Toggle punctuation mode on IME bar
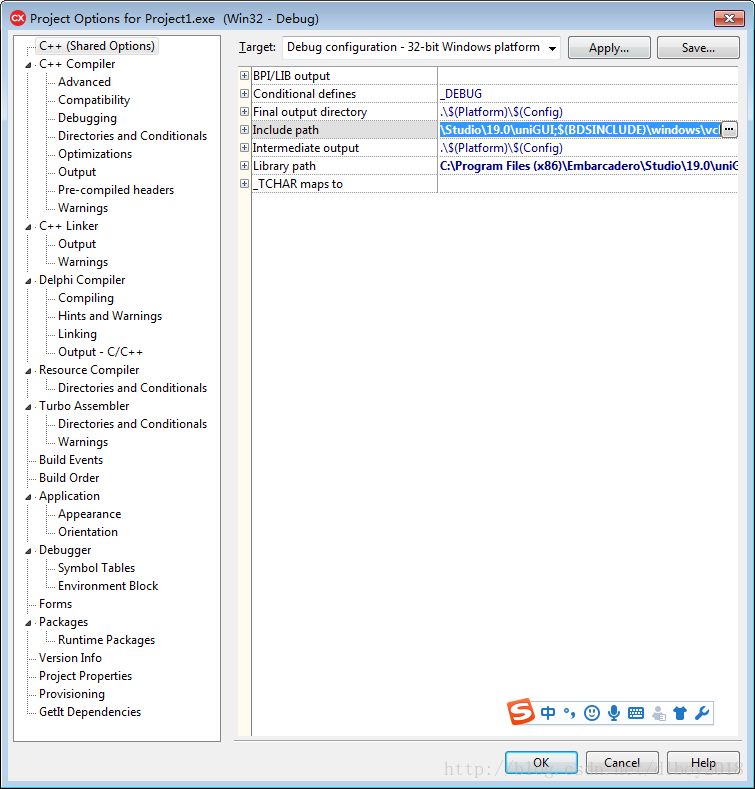This screenshot has height=789, width=755. tap(569, 713)
